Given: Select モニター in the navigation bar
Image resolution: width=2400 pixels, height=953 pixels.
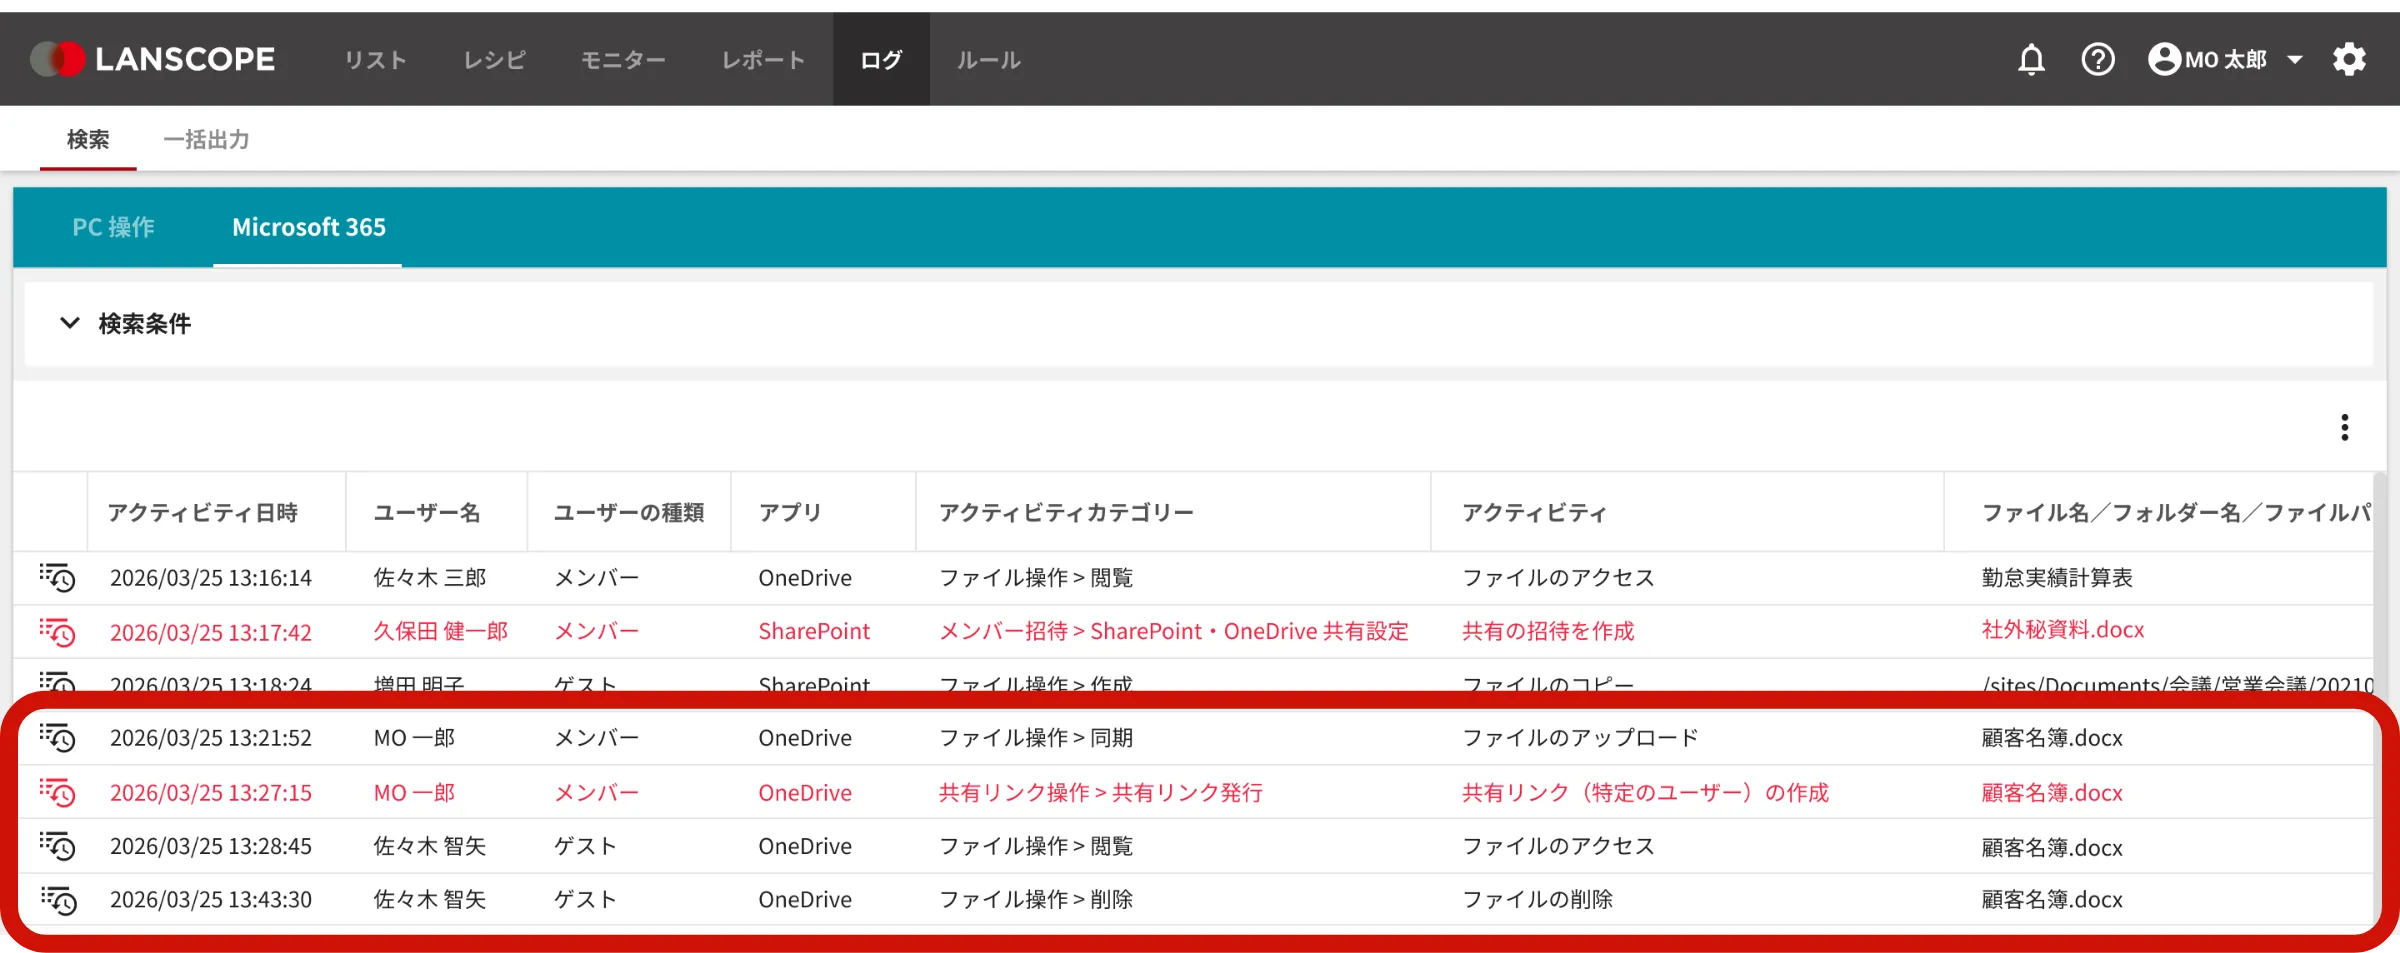Looking at the screenshot, I should pos(623,58).
